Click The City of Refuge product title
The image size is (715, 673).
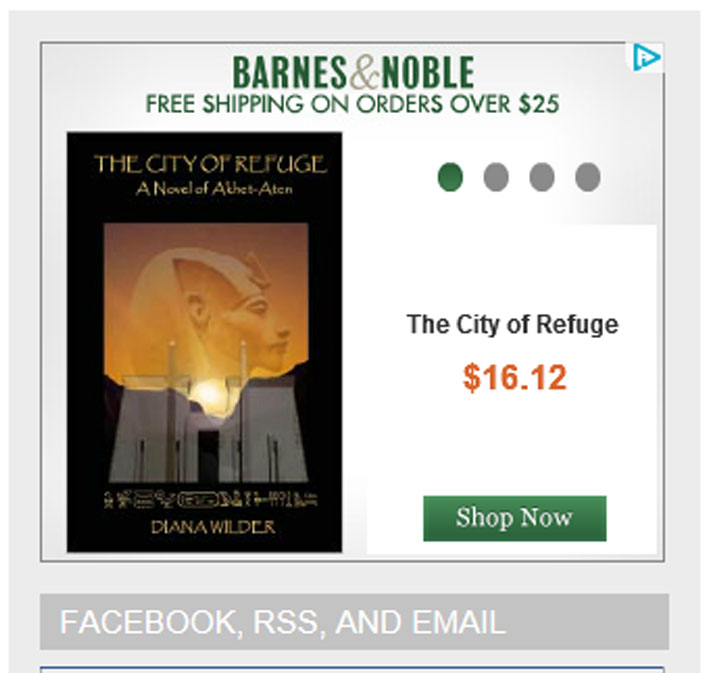[513, 325]
